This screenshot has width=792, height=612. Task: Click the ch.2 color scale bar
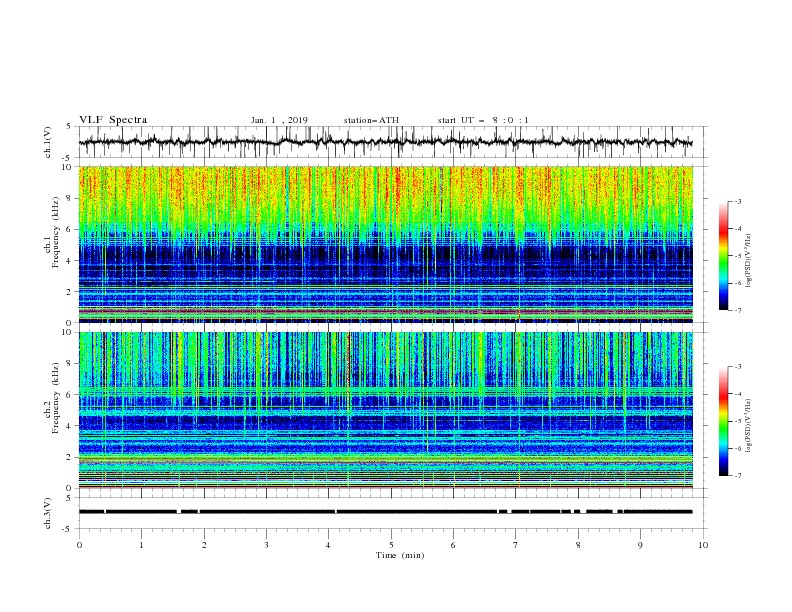pyautogui.click(x=723, y=421)
